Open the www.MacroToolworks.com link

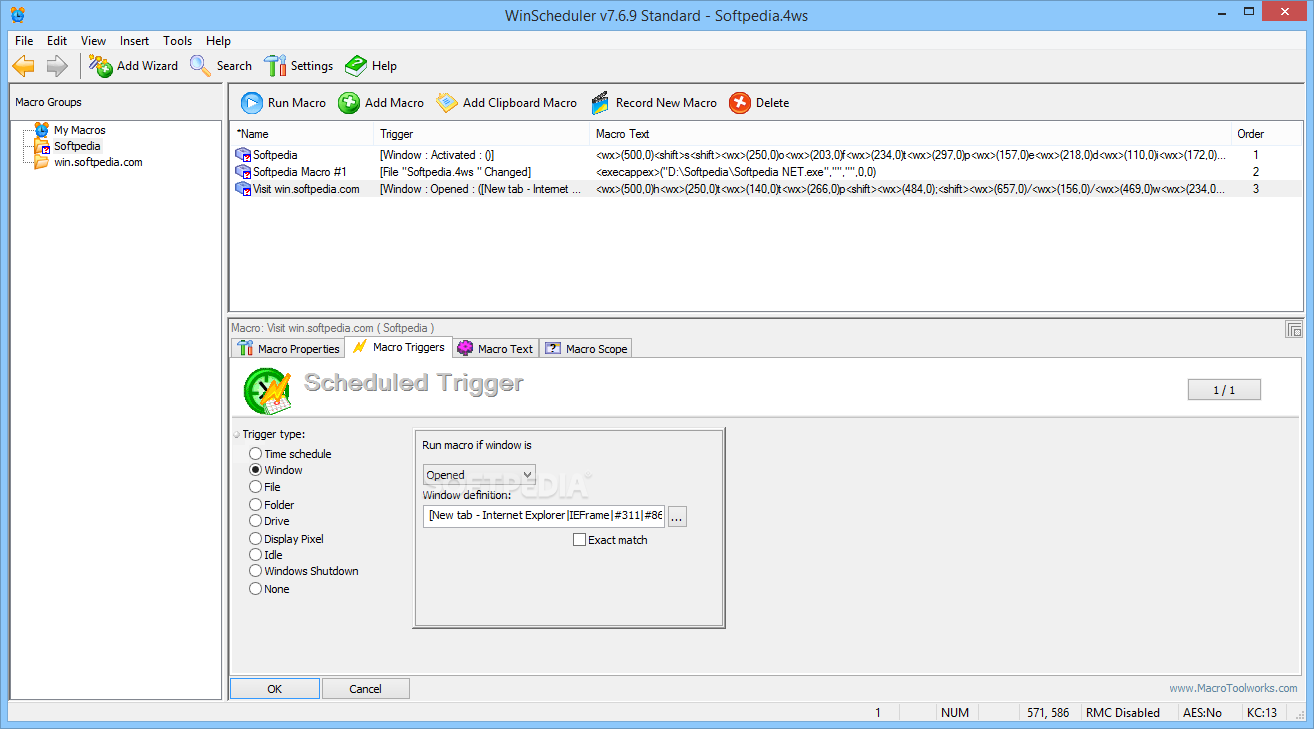click(x=1234, y=688)
